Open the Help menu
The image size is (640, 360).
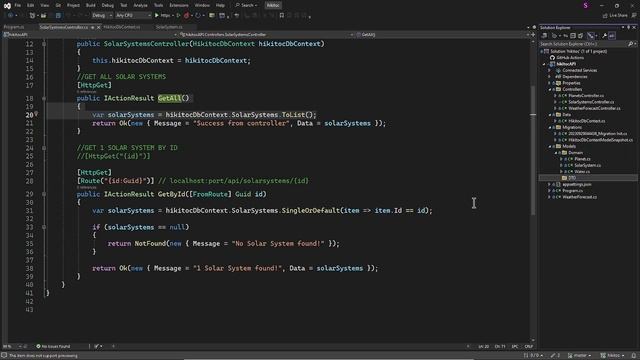pos(220,5)
